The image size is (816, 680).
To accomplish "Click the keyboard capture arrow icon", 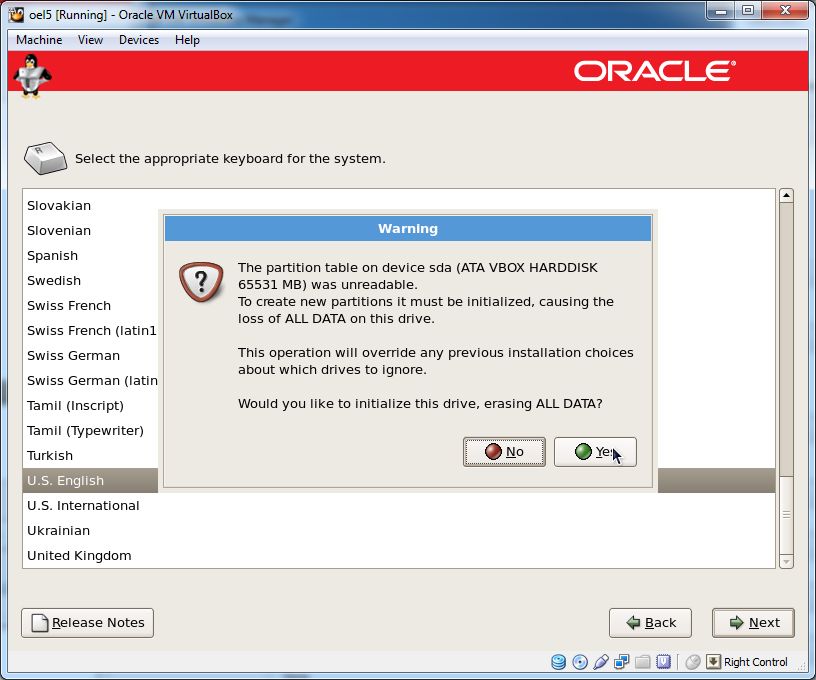I will pyautogui.click(x=713, y=662).
